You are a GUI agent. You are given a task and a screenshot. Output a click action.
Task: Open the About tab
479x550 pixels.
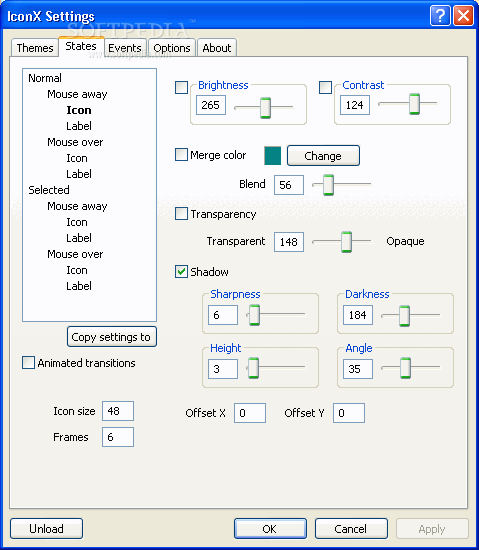click(x=217, y=48)
